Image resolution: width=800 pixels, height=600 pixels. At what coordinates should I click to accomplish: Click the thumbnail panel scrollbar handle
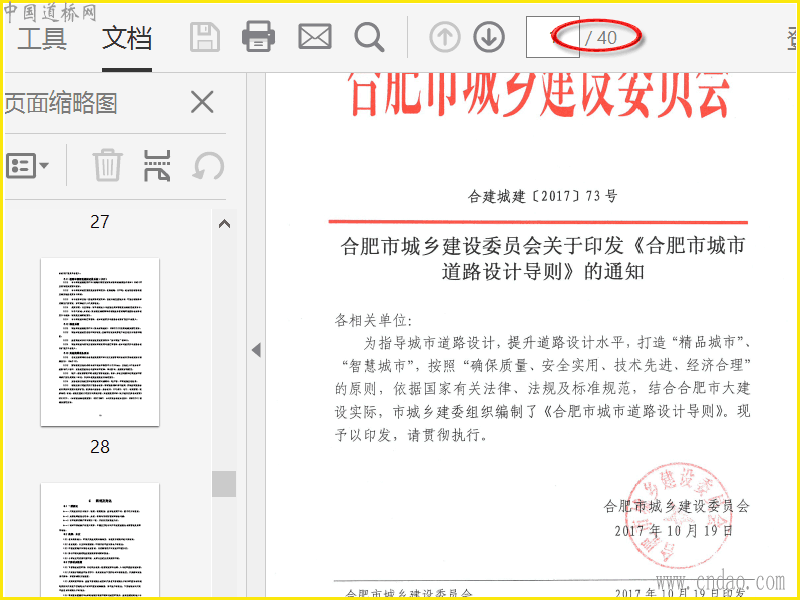point(224,484)
